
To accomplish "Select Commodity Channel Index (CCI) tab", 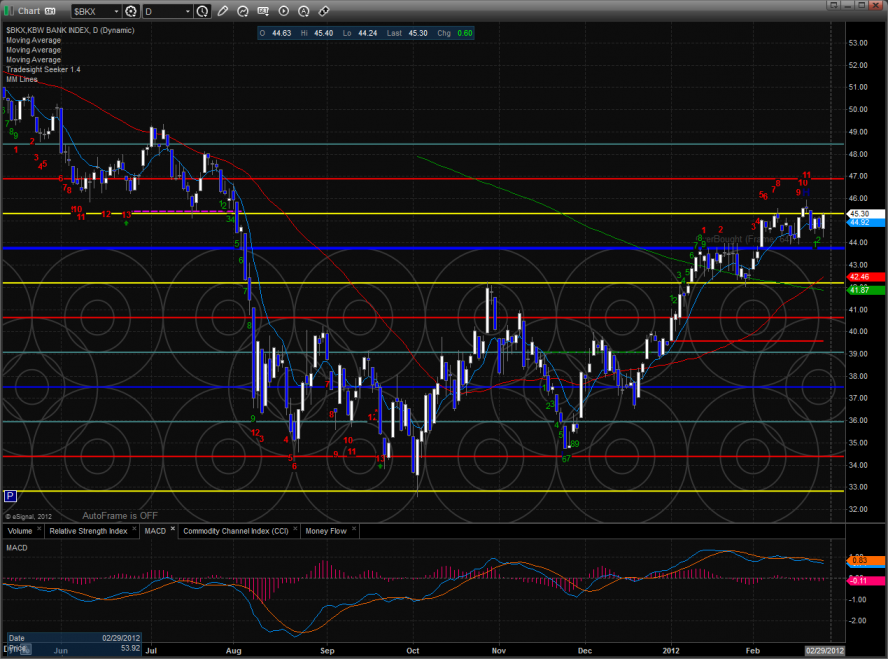I will pyautogui.click(x=236, y=531).
